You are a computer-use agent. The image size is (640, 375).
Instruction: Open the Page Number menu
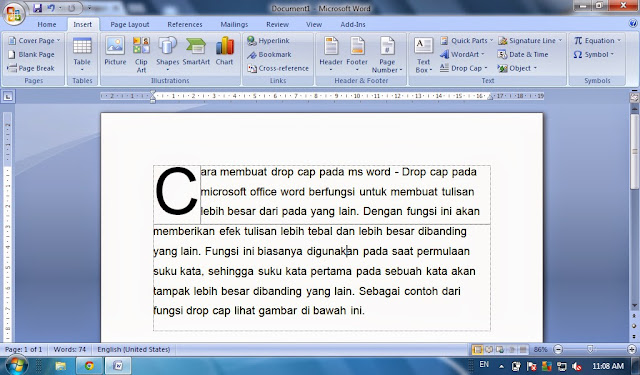tap(387, 54)
